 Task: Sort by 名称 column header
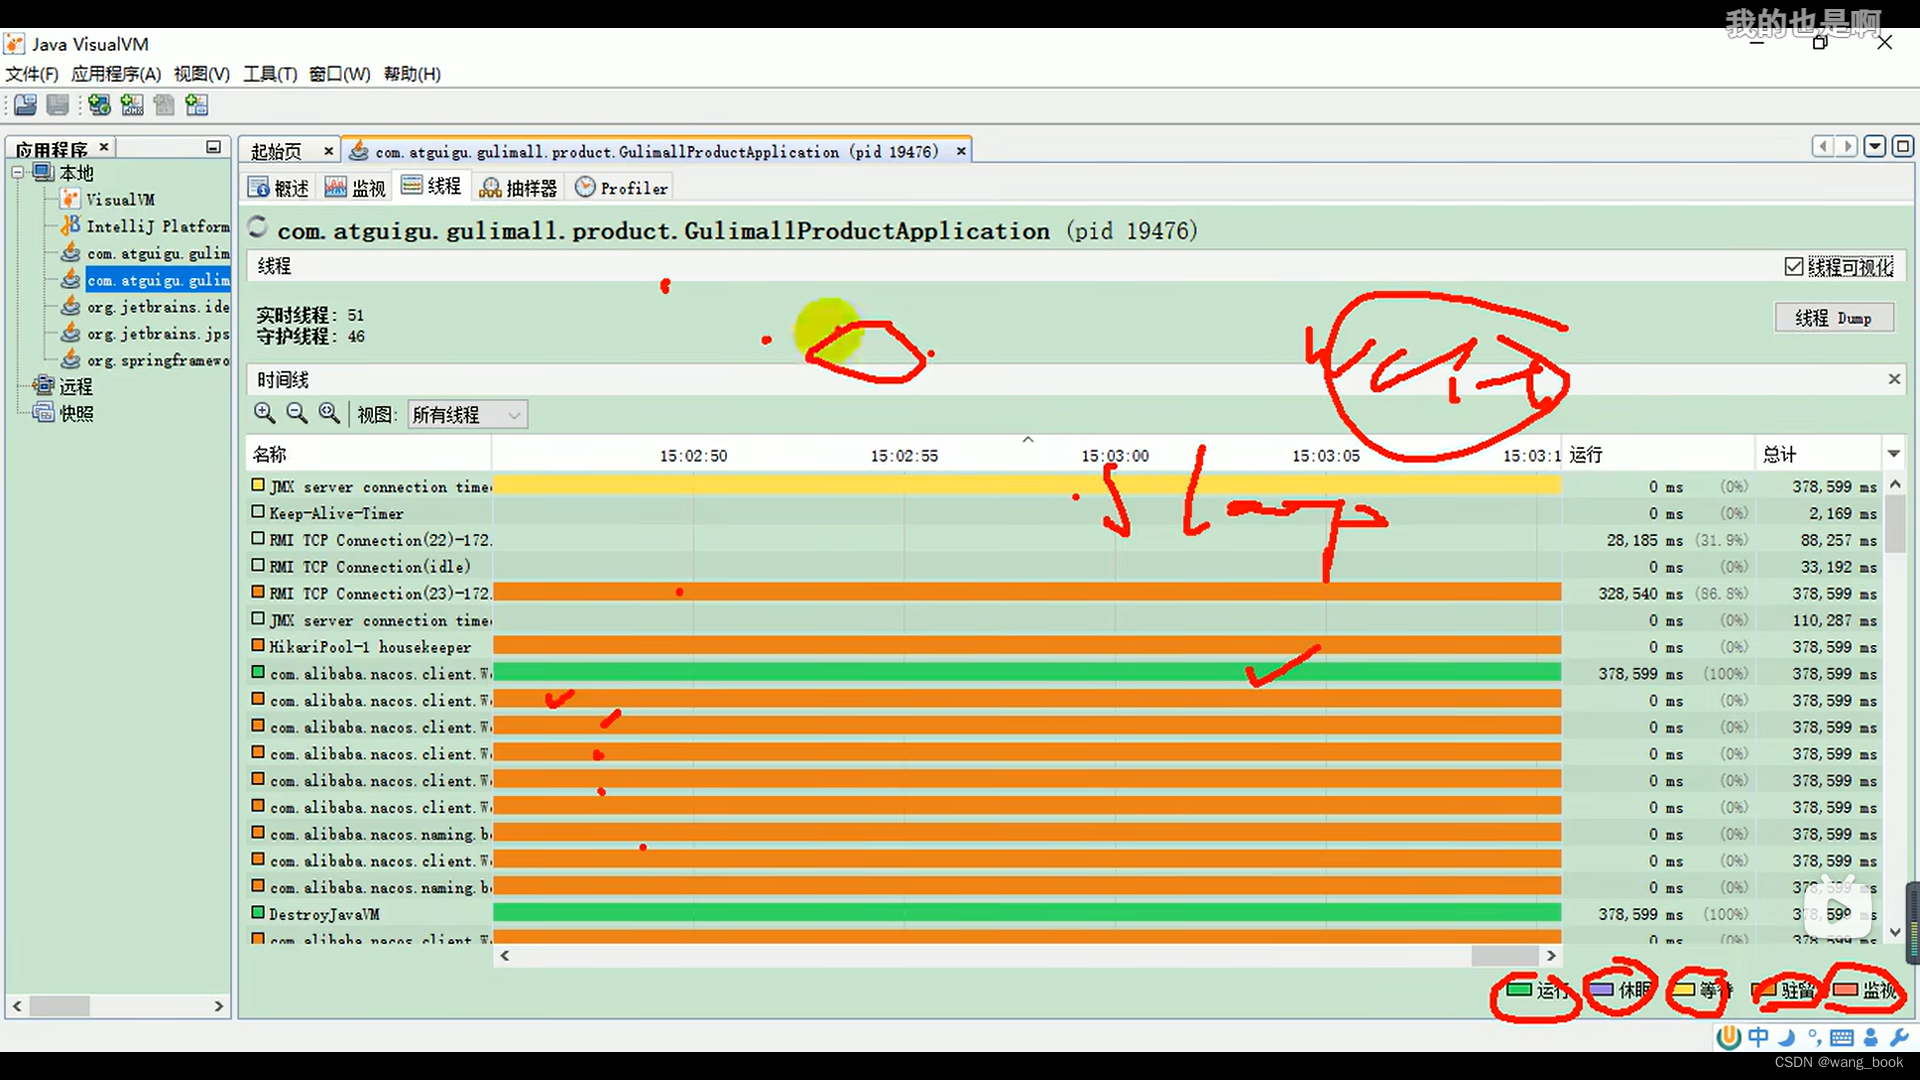point(369,455)
